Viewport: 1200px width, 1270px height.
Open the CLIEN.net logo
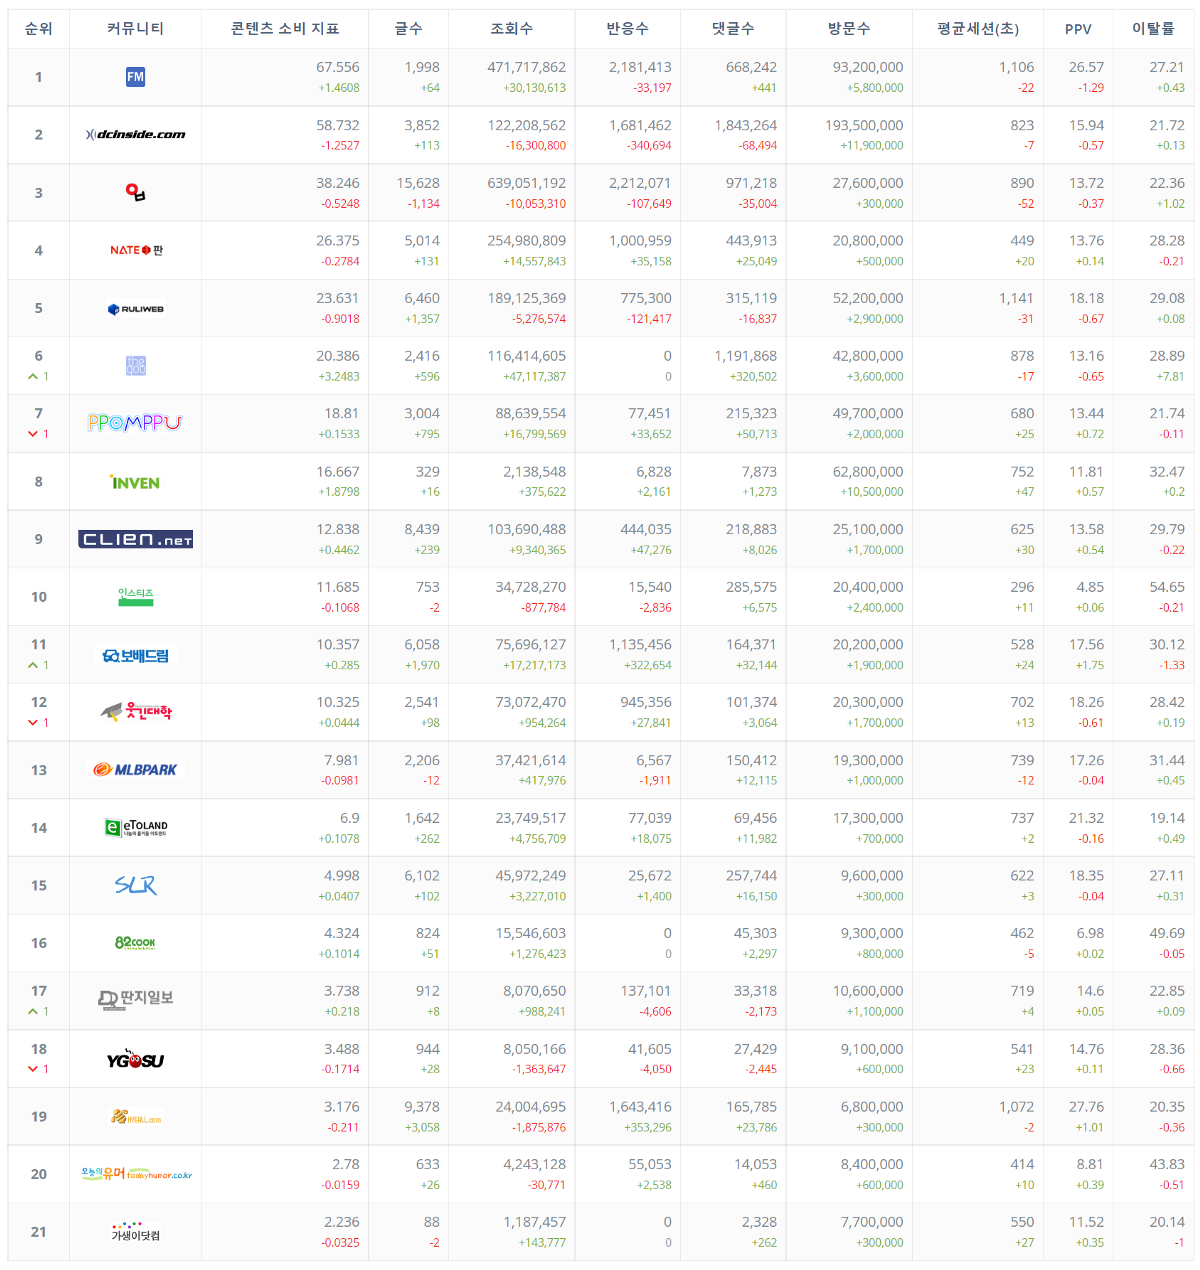[x=135, y=539]
